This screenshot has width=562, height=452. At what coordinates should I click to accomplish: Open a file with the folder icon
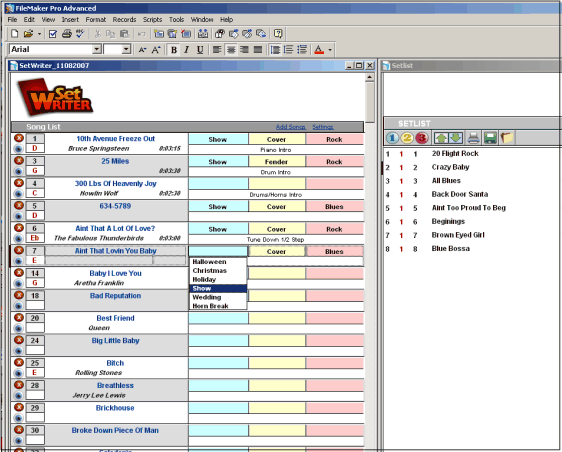pyautogui.click(x=28, y=34)
